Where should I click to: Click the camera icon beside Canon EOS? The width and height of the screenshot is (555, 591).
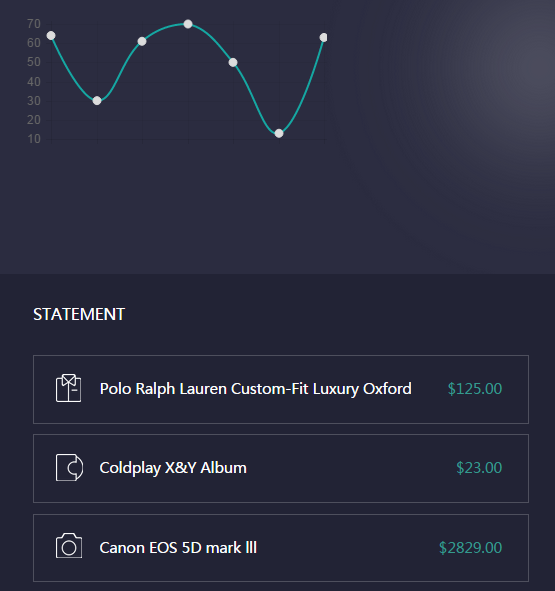(x=69, y=546)
